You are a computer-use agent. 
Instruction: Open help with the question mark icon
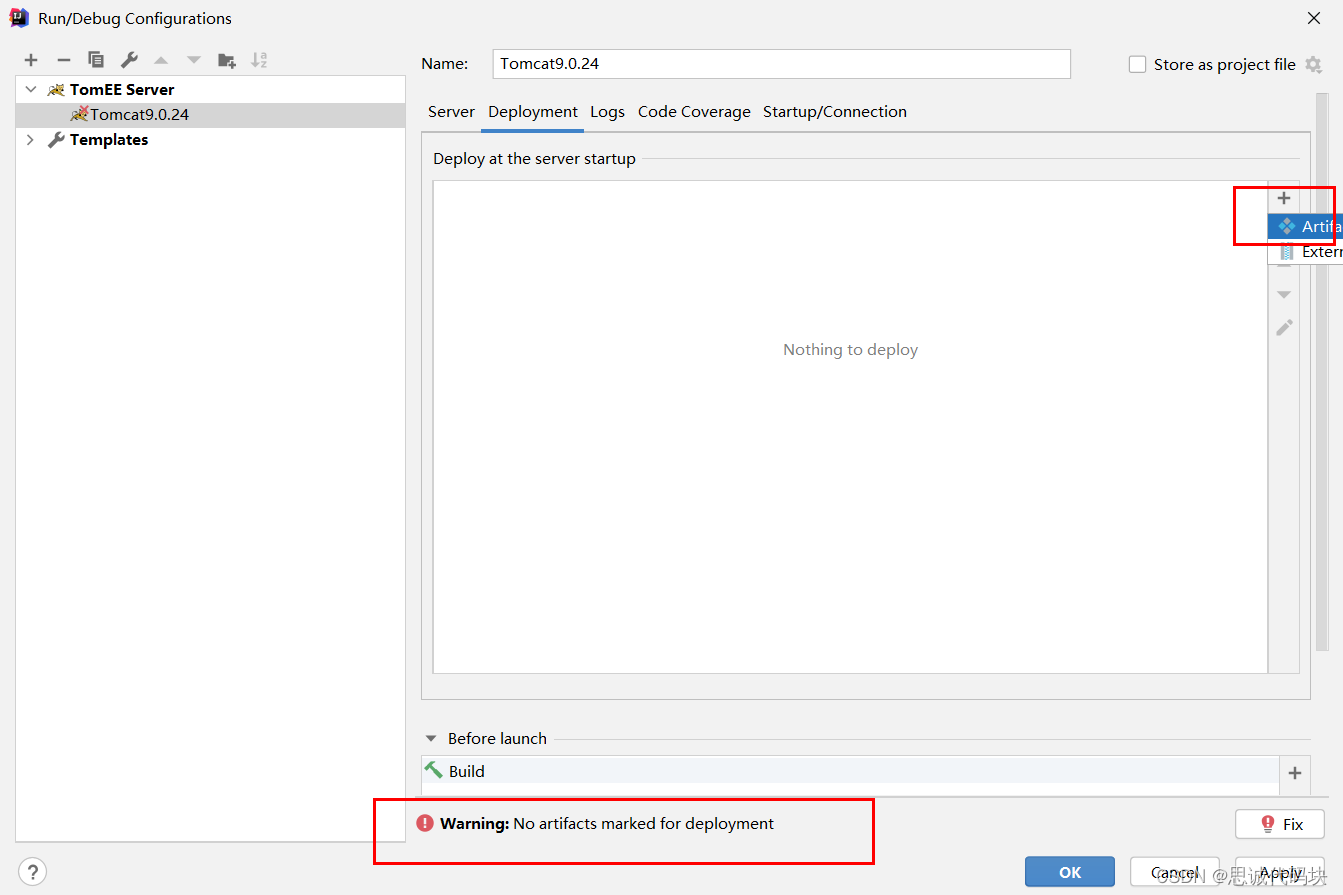[32, 871]
